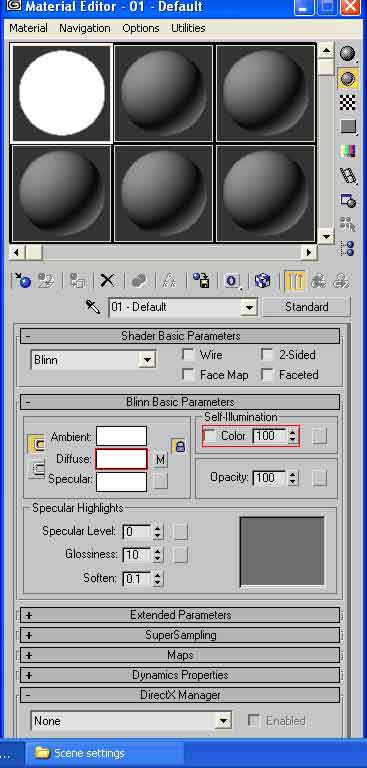The height and width of the screenshot is (768, 367).
Task: Click the Video Color Check icon
Action: pyautogui.click(x=348, y=151)
